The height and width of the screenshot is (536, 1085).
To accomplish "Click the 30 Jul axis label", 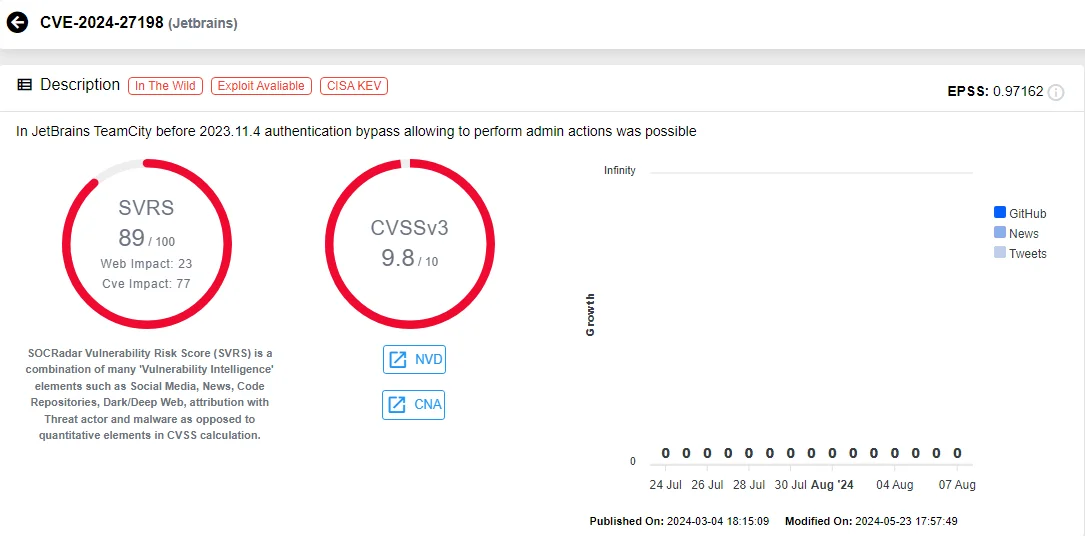I will [790, 485].
